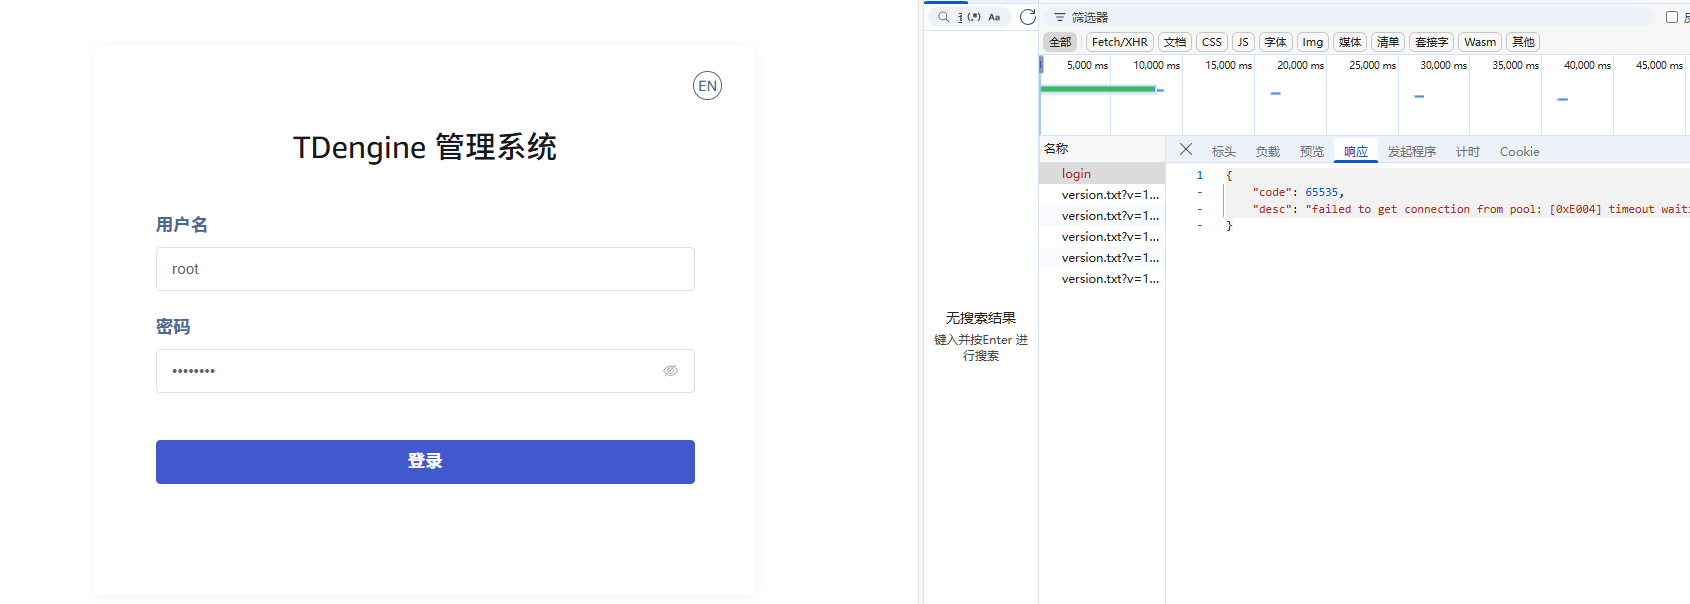The height and width of the screenshot is (604, 1690).
Task: Select the login request in the list
Action: point(1076,174)
